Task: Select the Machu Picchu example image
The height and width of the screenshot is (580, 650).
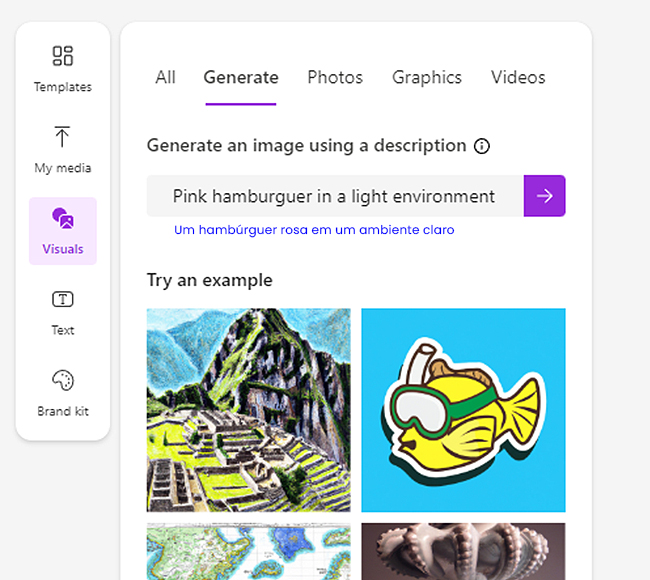Action: point(249,410)
